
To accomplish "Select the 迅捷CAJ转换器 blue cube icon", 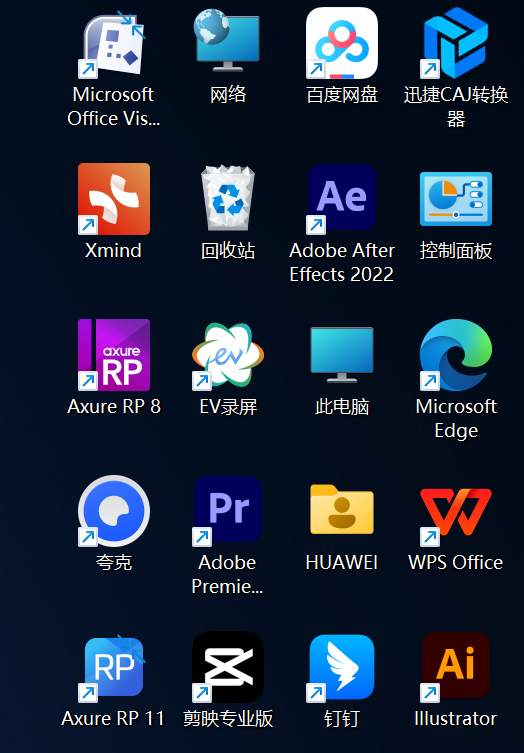I will coord(456,43).
